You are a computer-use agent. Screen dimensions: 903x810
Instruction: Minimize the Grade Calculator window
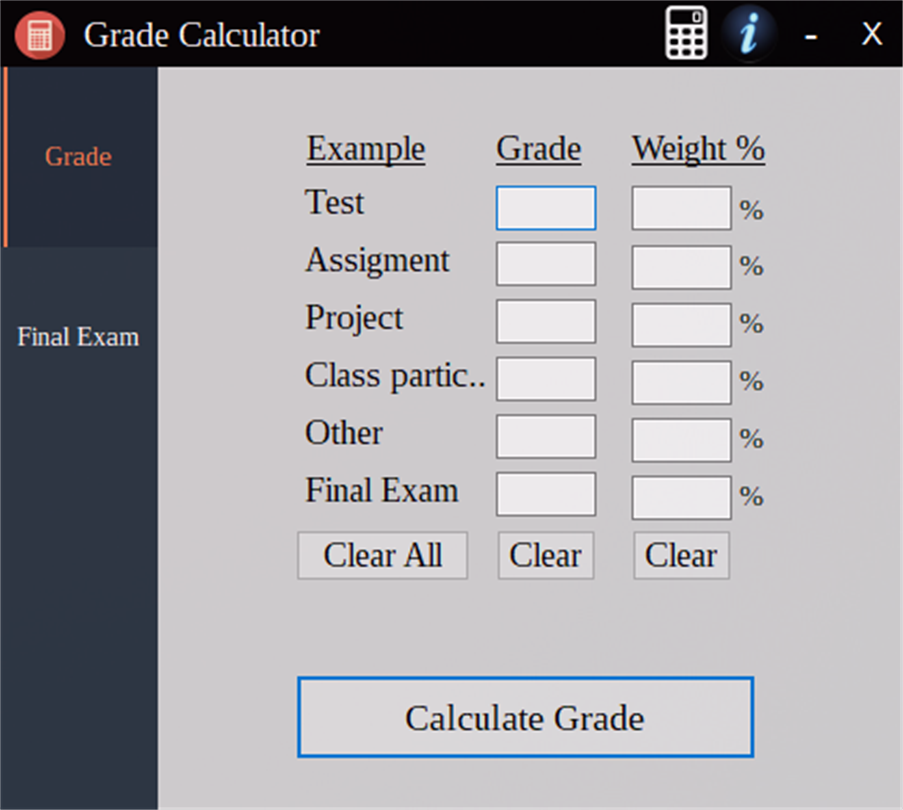(x=811, y=36)
